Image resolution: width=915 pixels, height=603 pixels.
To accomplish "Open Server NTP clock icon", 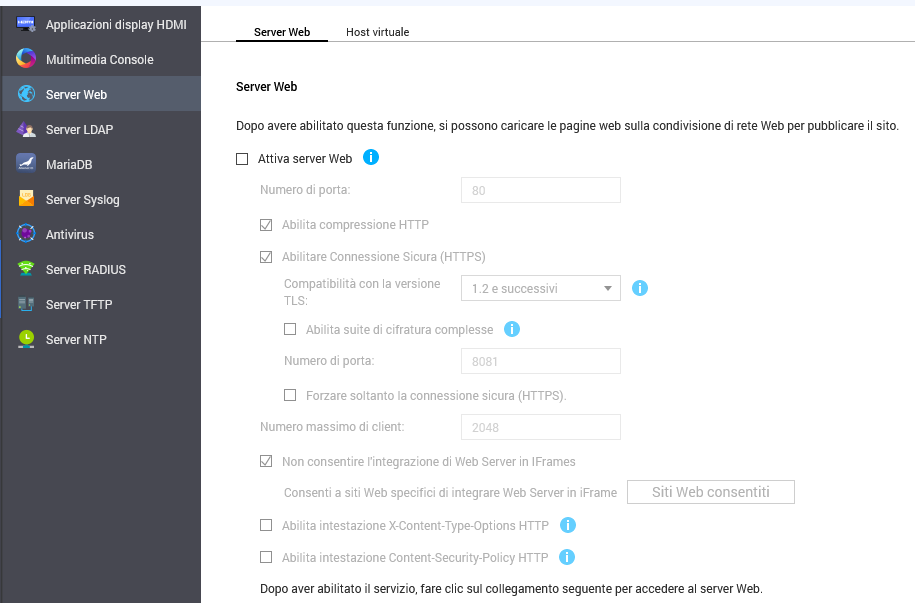I will (x=26, y=339).
